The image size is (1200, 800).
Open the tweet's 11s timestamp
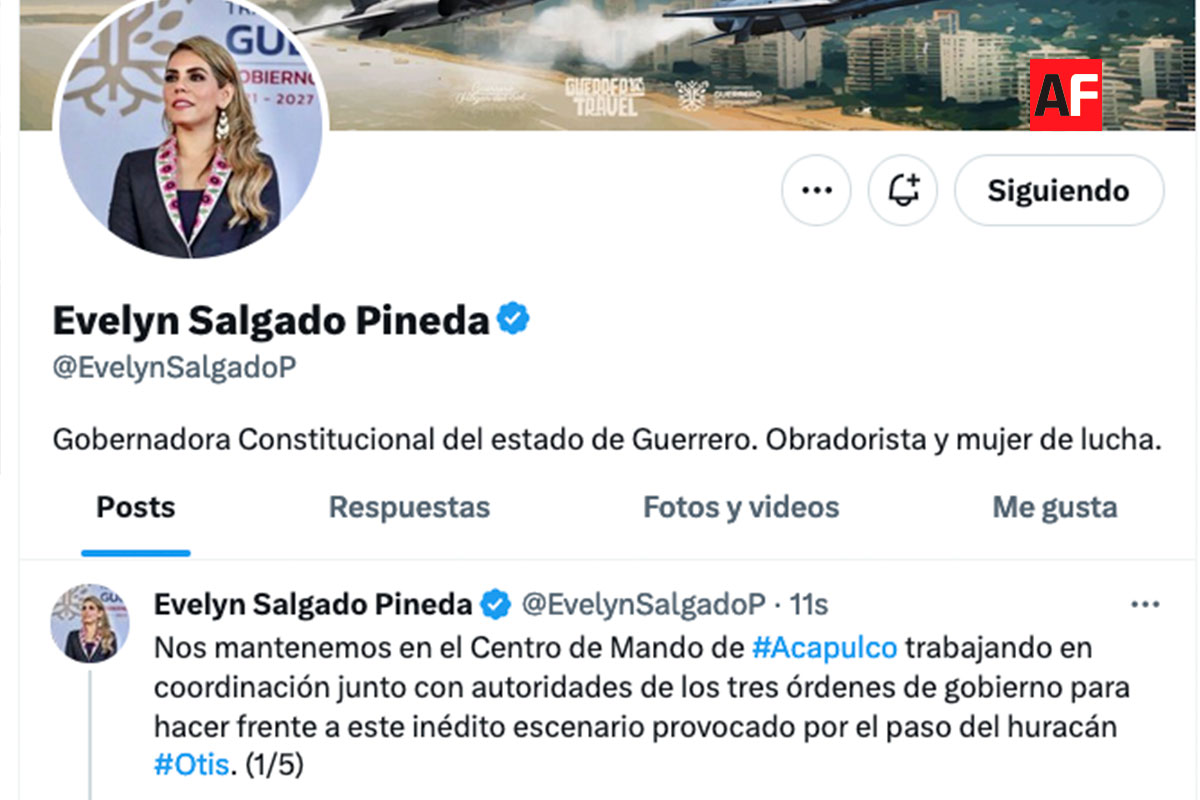(x=809, y=605)
